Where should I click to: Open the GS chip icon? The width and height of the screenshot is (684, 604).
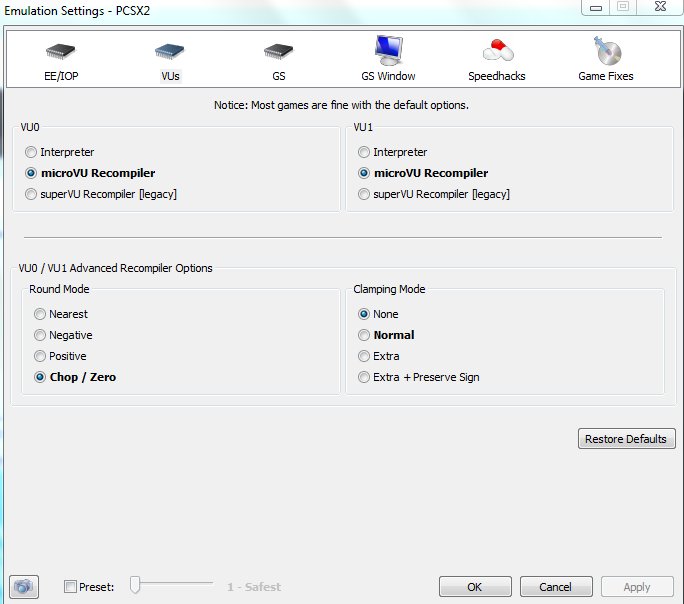click(x=279, y=51)
